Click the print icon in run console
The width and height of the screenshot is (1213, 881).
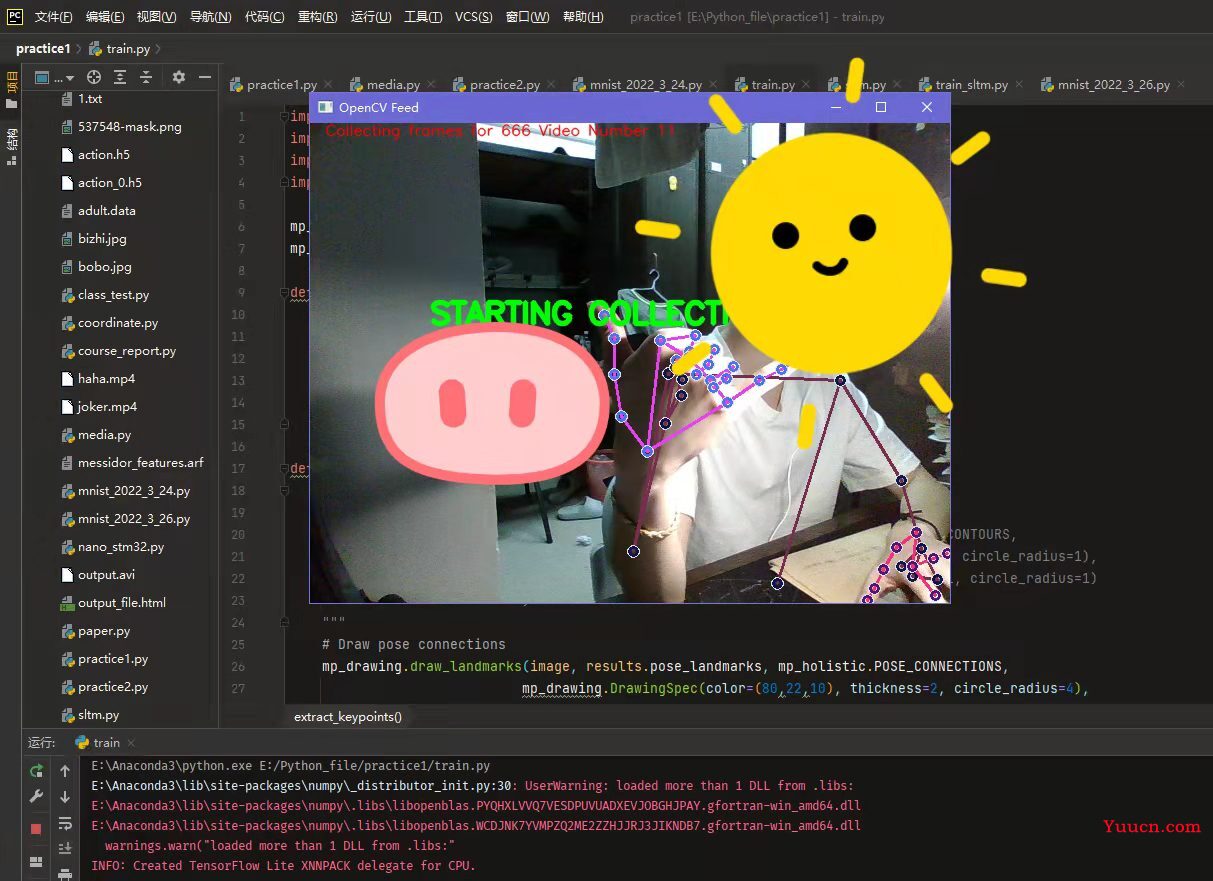(65, 873)
